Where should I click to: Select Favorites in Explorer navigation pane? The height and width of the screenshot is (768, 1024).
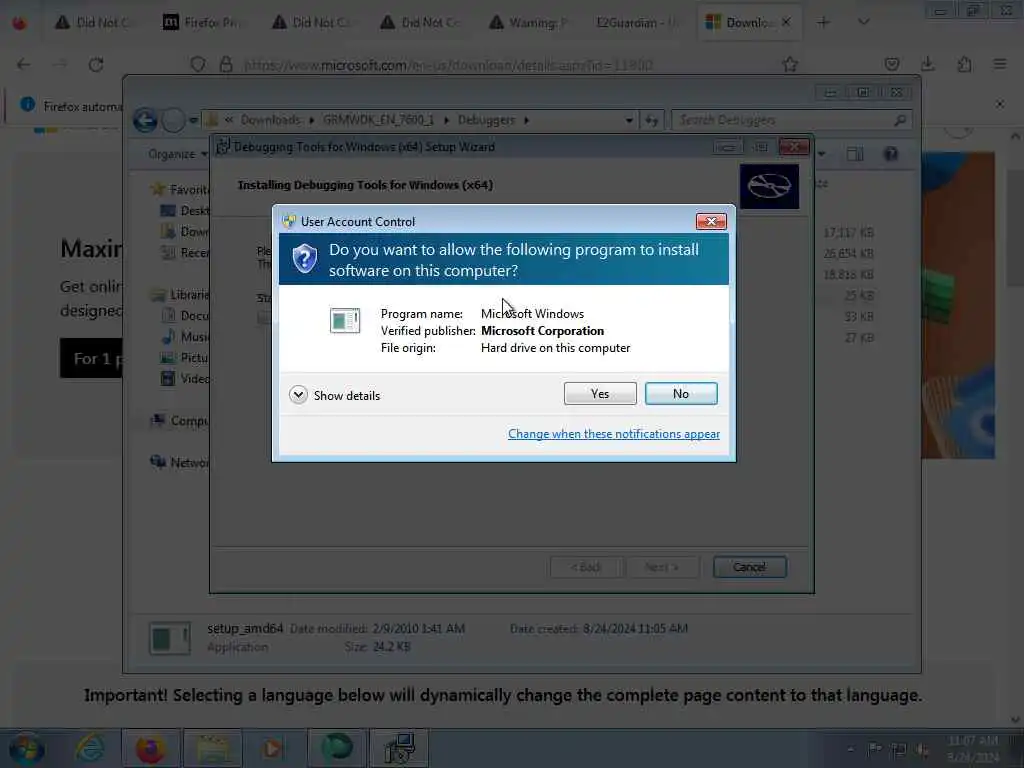[x=181, y=189]
